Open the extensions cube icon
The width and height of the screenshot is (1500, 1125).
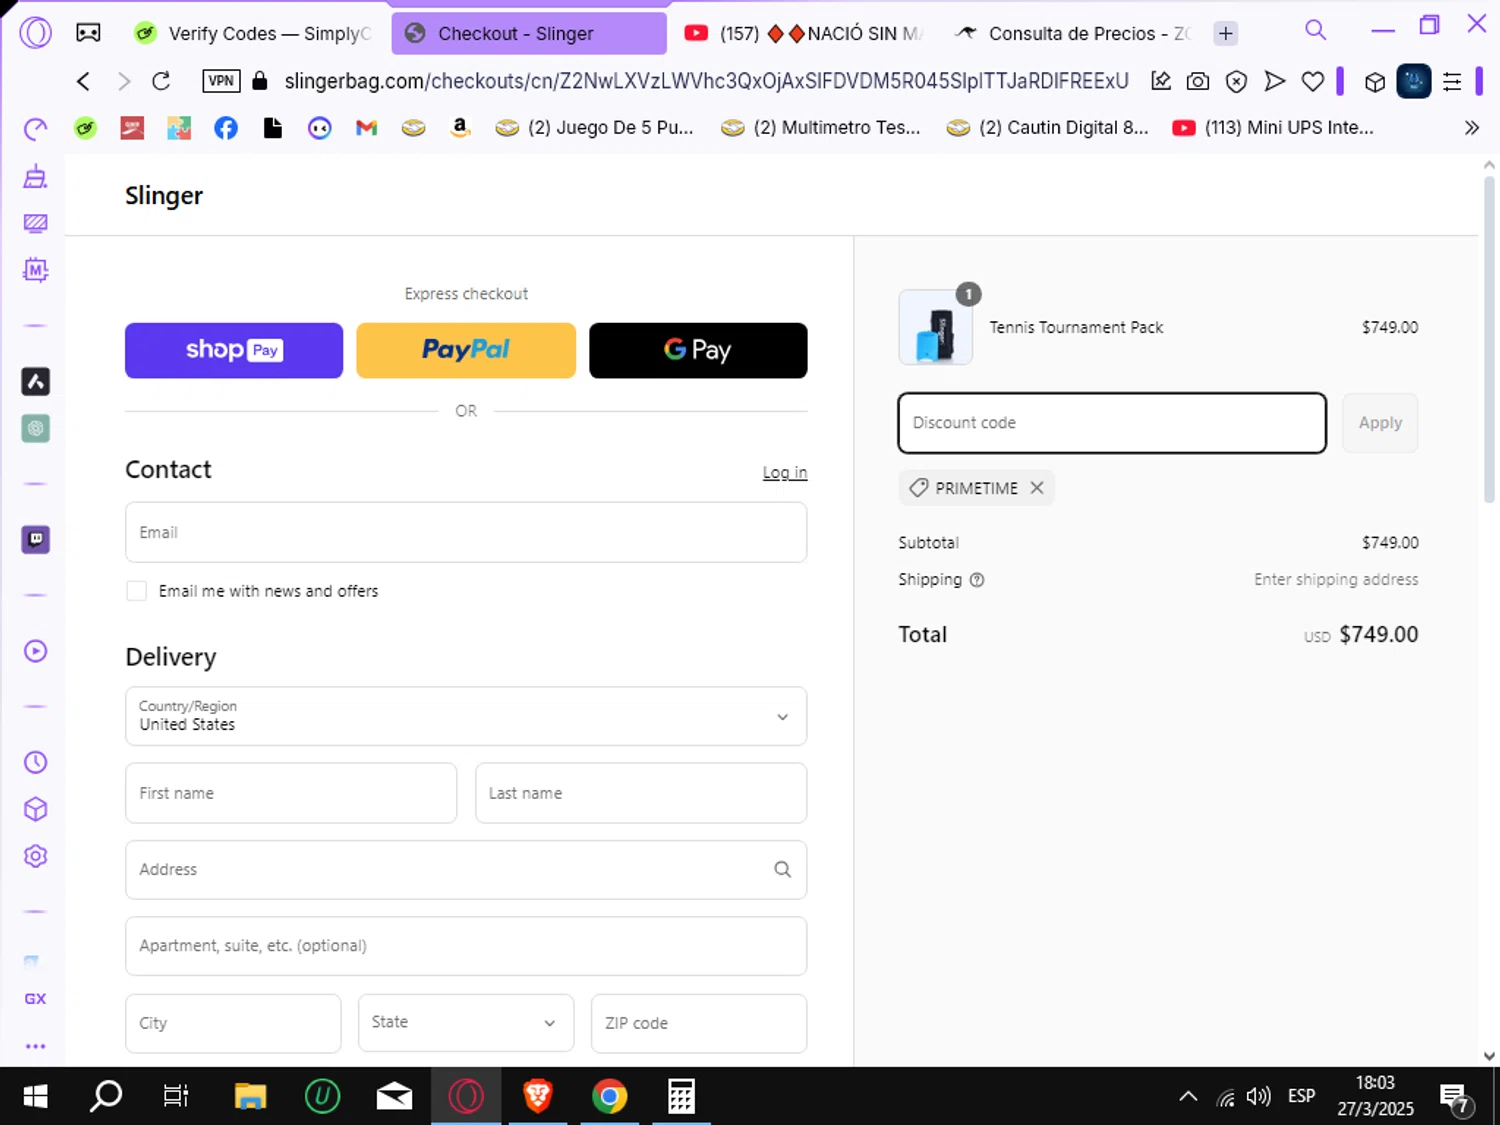1375,82
